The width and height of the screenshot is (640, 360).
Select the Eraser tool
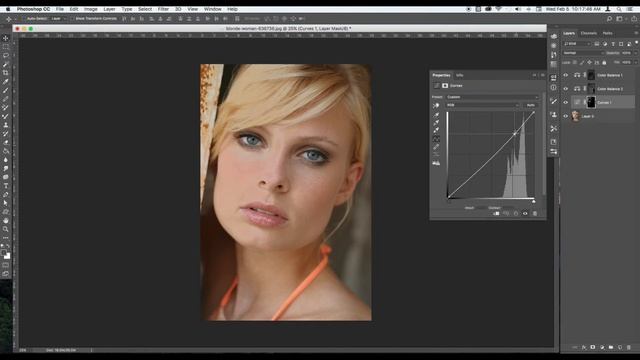[6, 142]
